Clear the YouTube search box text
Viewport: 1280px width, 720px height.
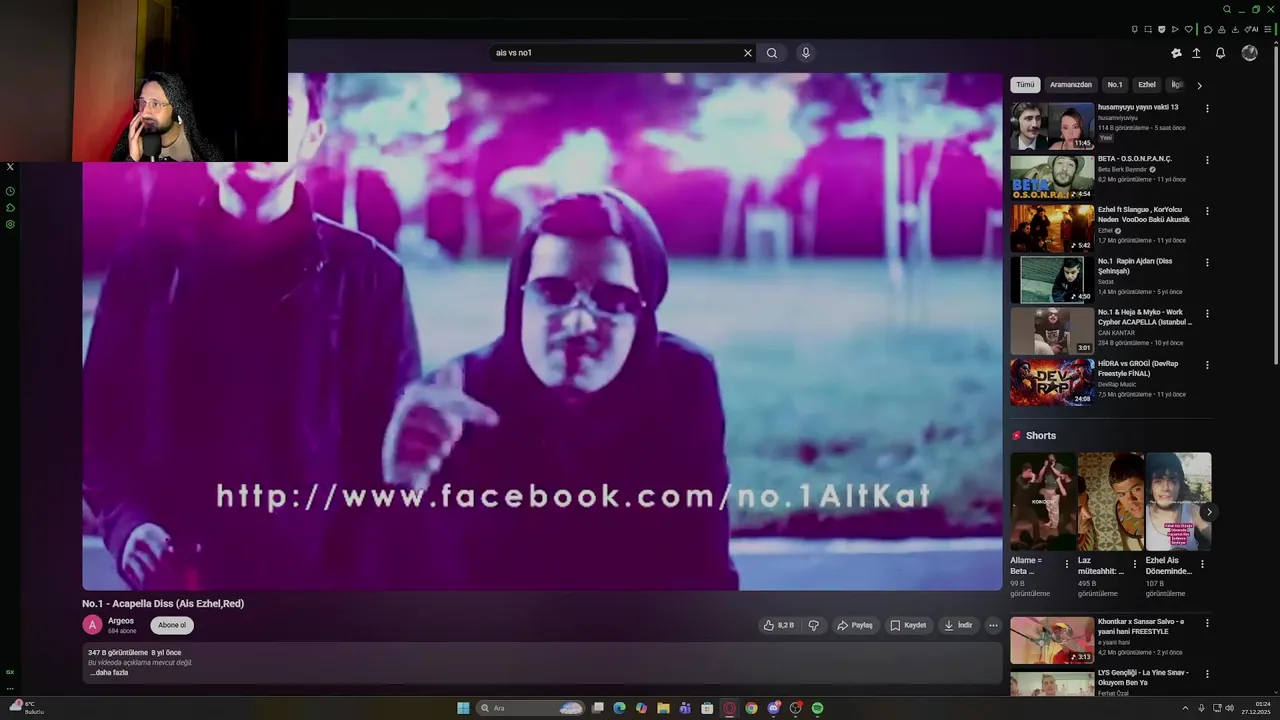point(747,53)
